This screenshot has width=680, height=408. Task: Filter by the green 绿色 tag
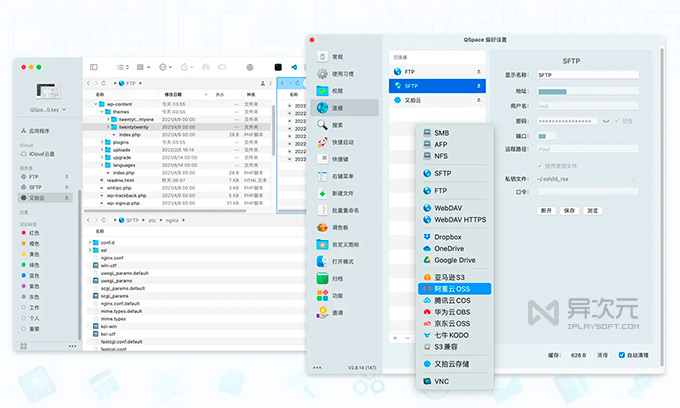point(30,265)
